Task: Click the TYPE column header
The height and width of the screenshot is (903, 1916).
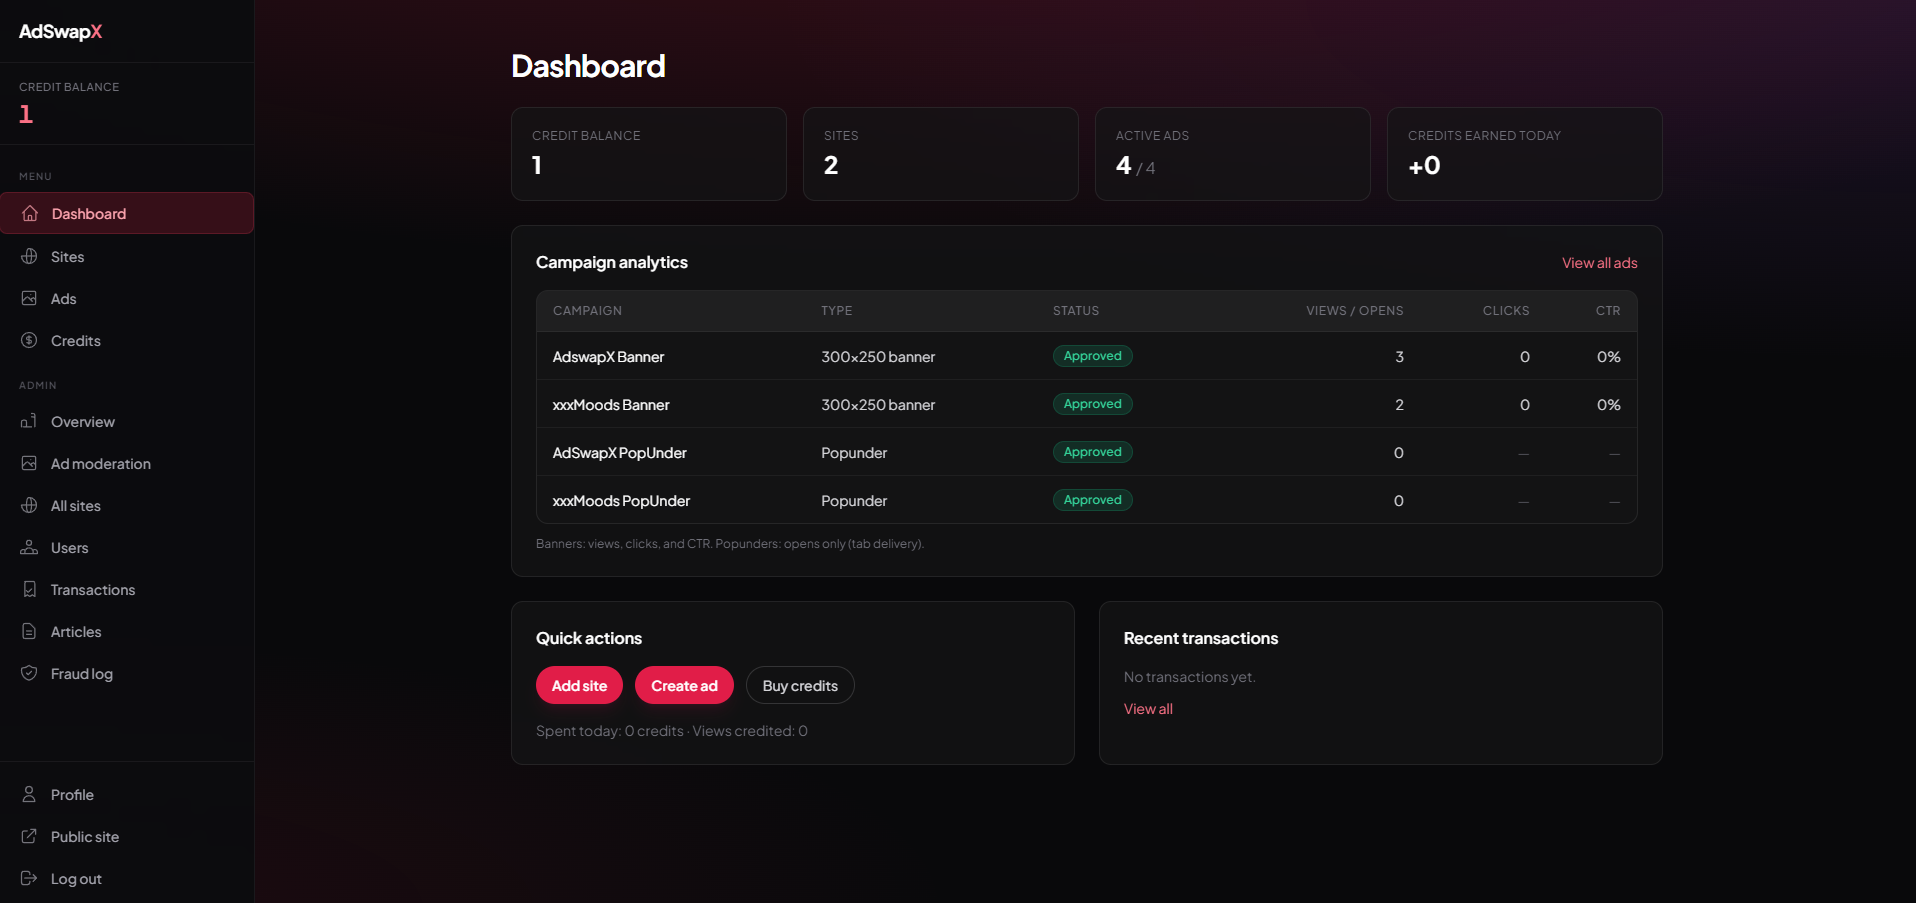Action: click(x=836, y=311)
